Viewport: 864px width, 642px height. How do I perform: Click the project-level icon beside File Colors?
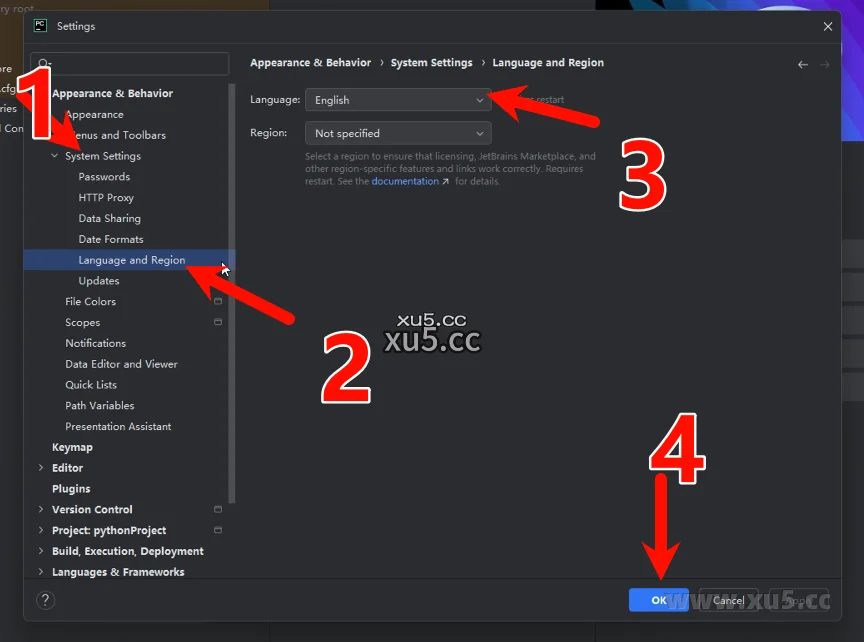[x=218, y=301]
